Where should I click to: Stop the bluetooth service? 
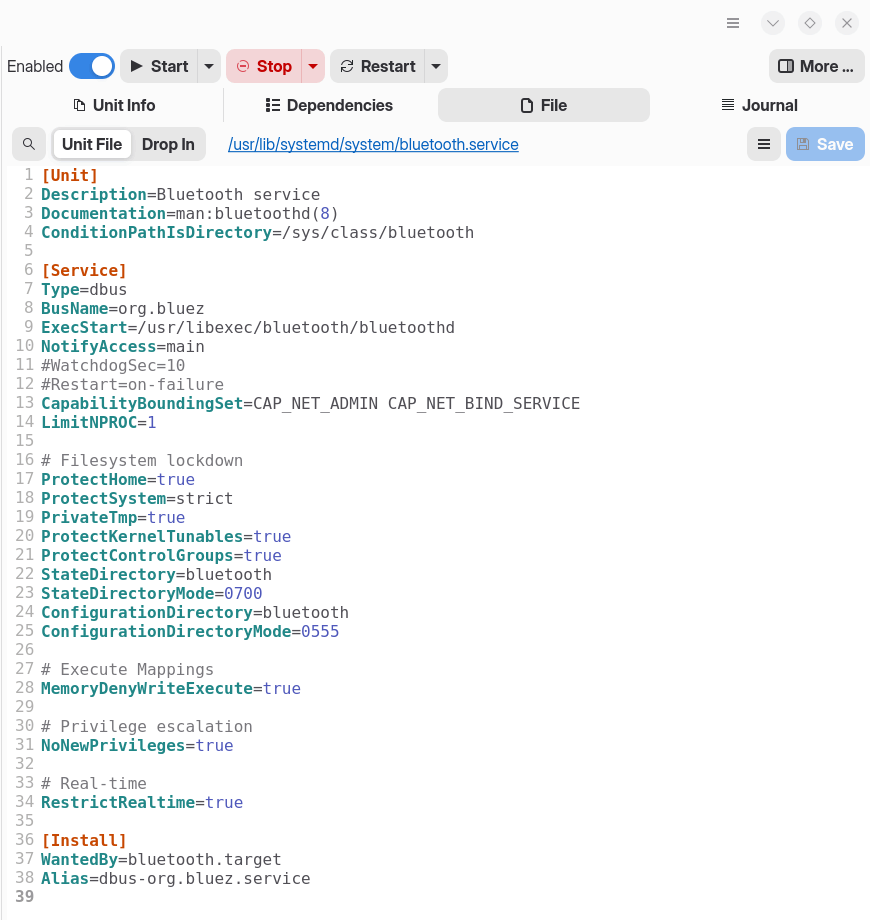264,66
